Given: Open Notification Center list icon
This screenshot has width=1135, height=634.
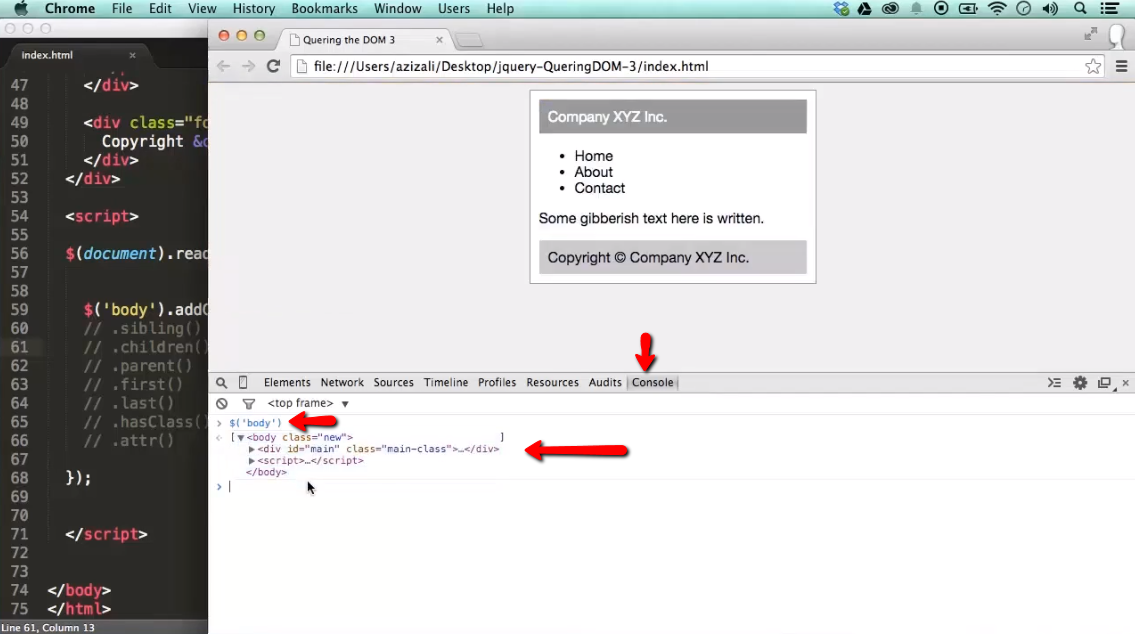Looking at the screenshot, I should click(x=1109, y=9).
